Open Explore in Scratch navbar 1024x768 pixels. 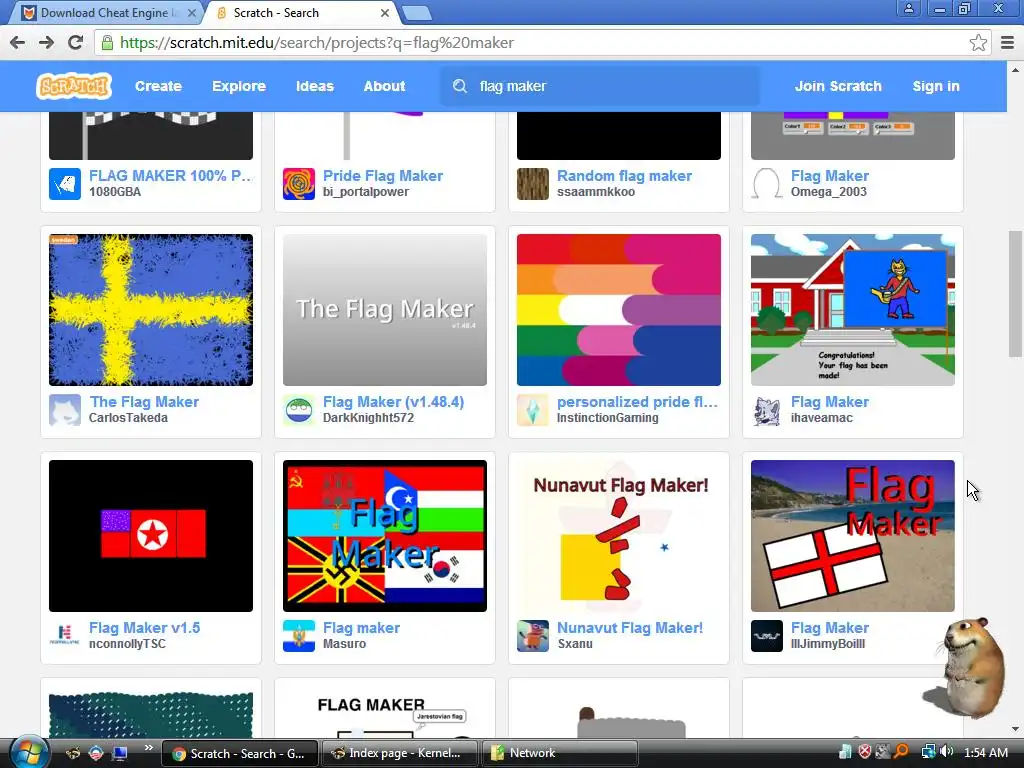click(x=239, y=86)
